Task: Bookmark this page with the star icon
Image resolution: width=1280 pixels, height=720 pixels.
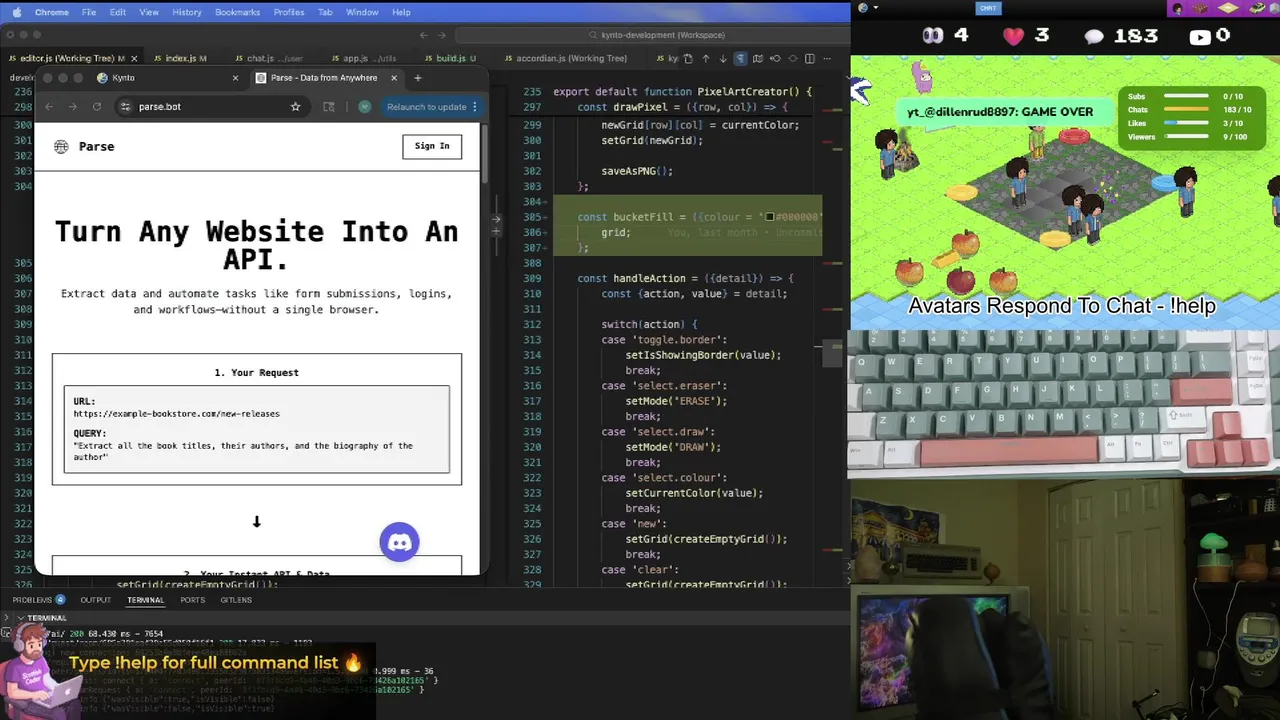Action: (x=295, y=107)
